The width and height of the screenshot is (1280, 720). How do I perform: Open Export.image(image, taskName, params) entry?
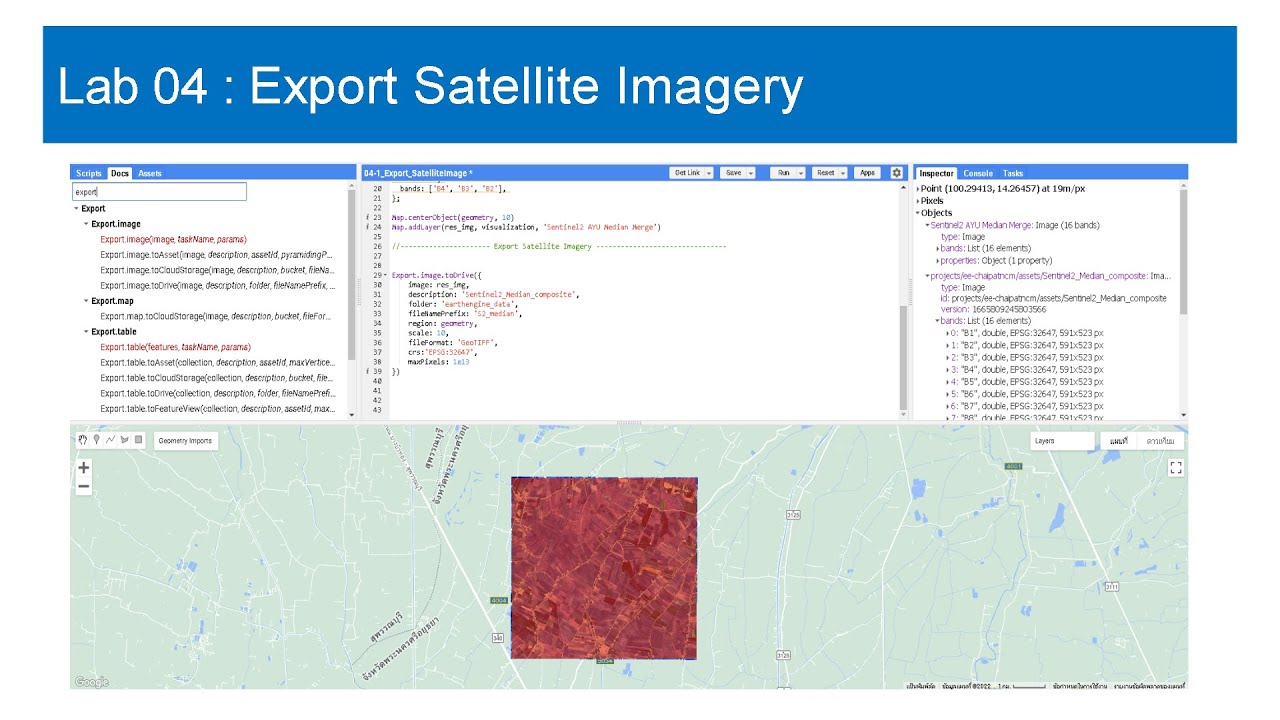pyautogui.click(x=173, y=240)
